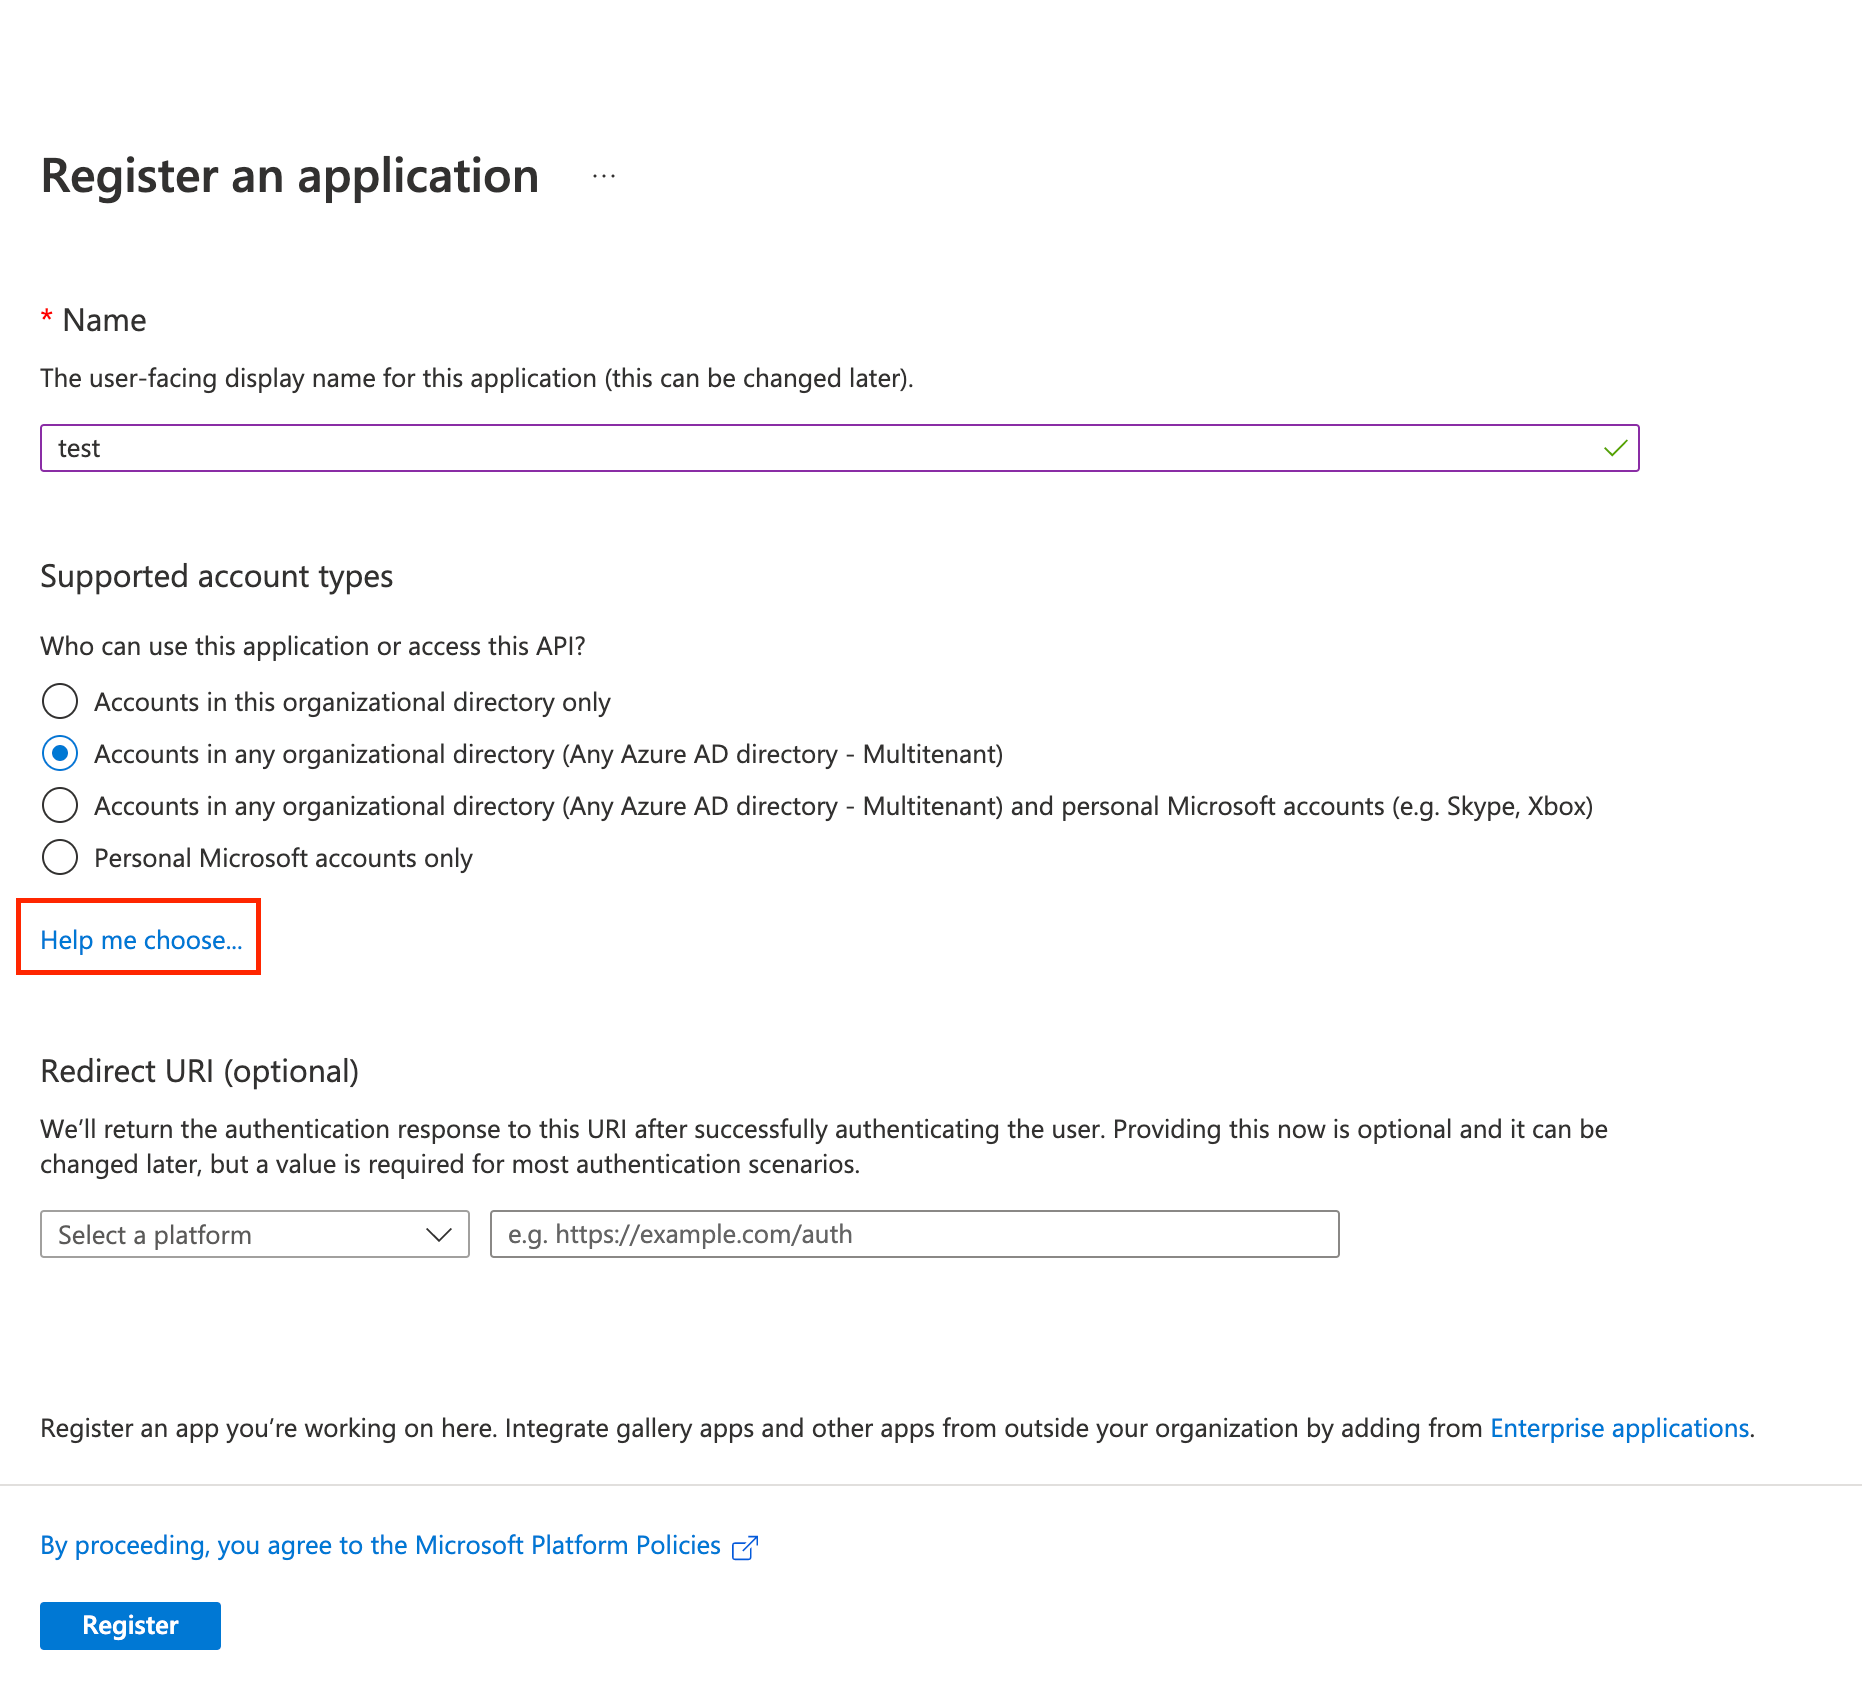Click the Register an application page title
The width and height of the screenshot is (1862, 1690).
(290, 176)
